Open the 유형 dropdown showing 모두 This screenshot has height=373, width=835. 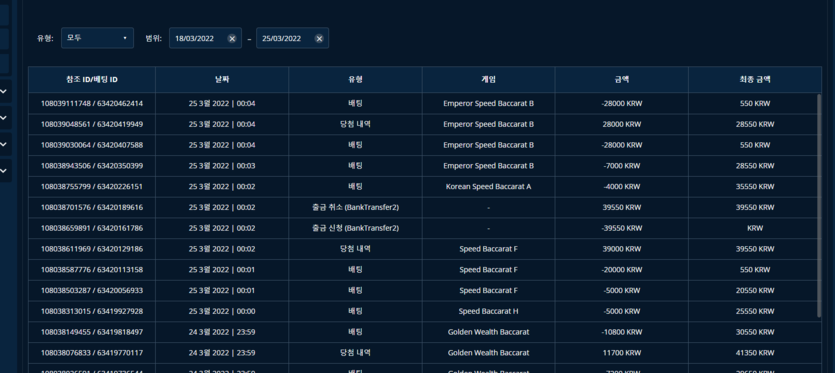coord(97,38)
